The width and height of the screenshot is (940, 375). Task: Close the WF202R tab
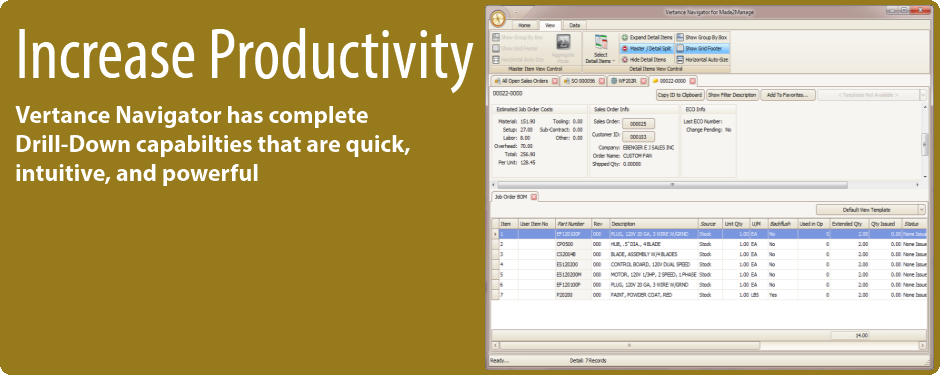coord(643,81)
